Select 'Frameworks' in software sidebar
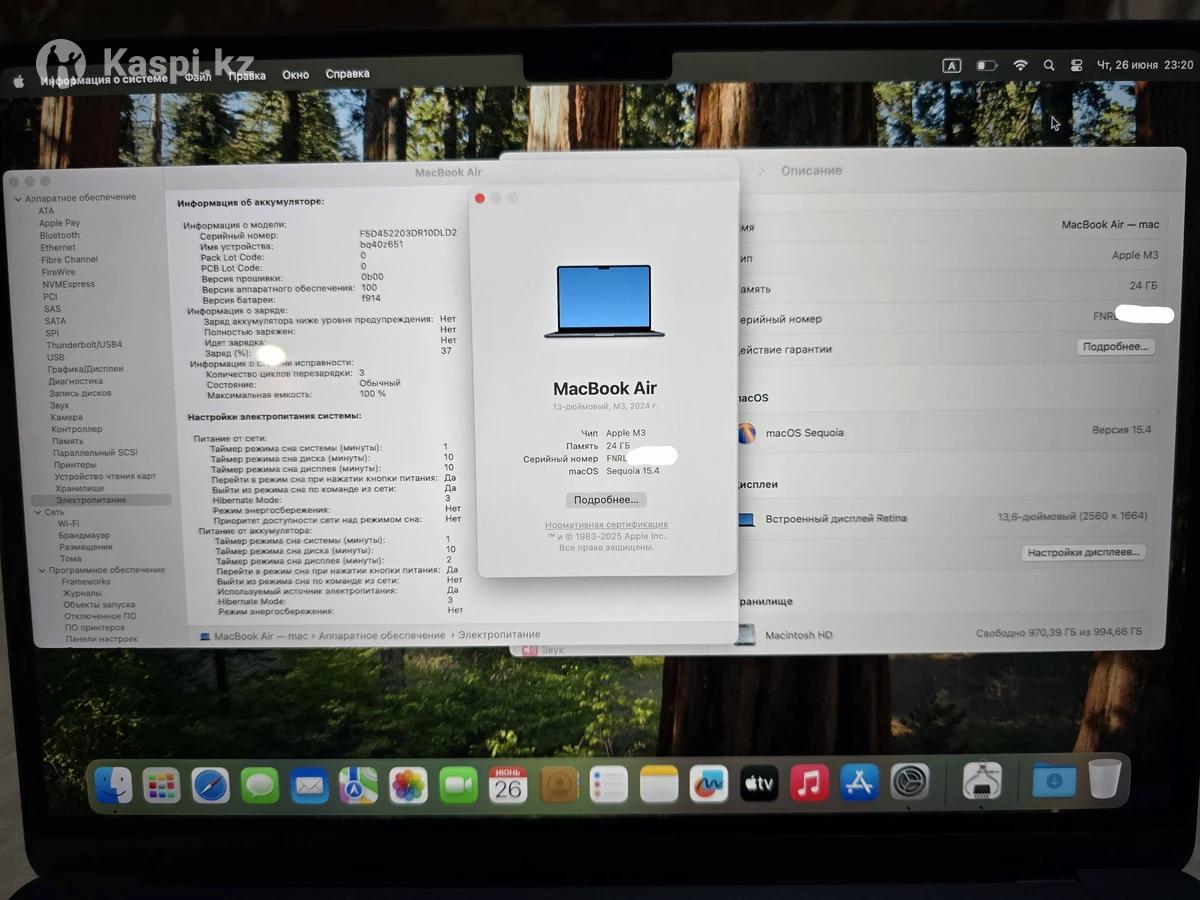Screen dimensions: 1200x900 86,582
